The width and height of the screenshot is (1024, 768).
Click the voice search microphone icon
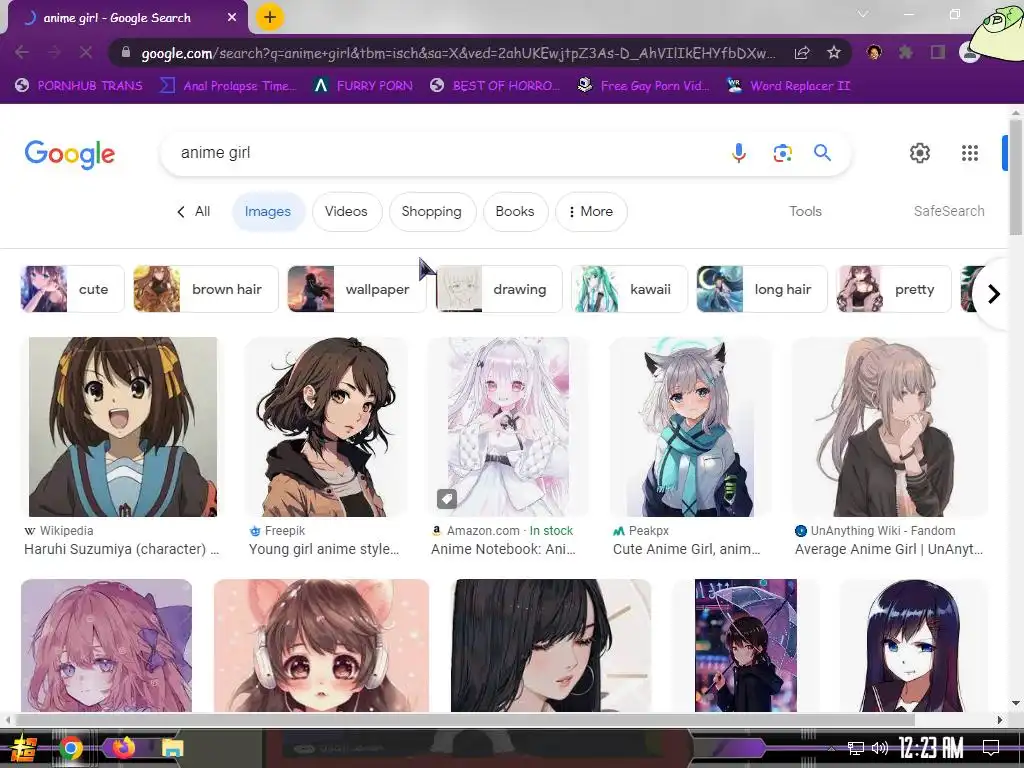point(739,153)
